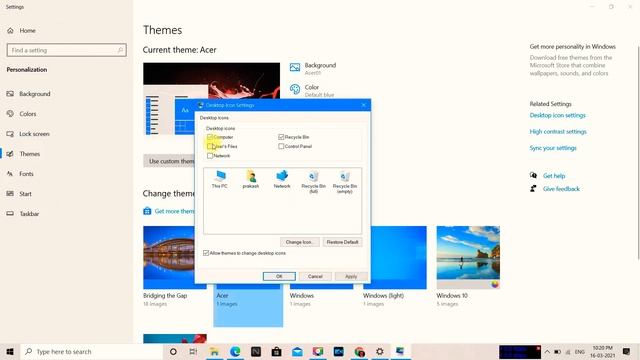Click Use custom theme button

click(169, 161)
